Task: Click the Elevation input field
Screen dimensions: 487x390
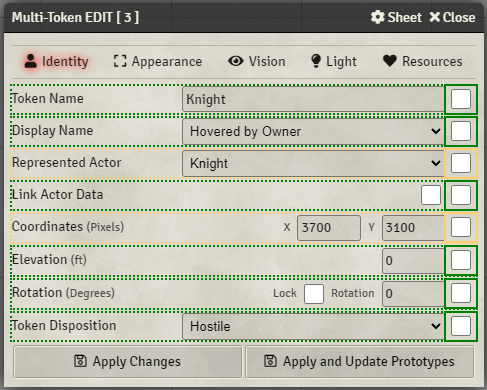Action: 413,261
